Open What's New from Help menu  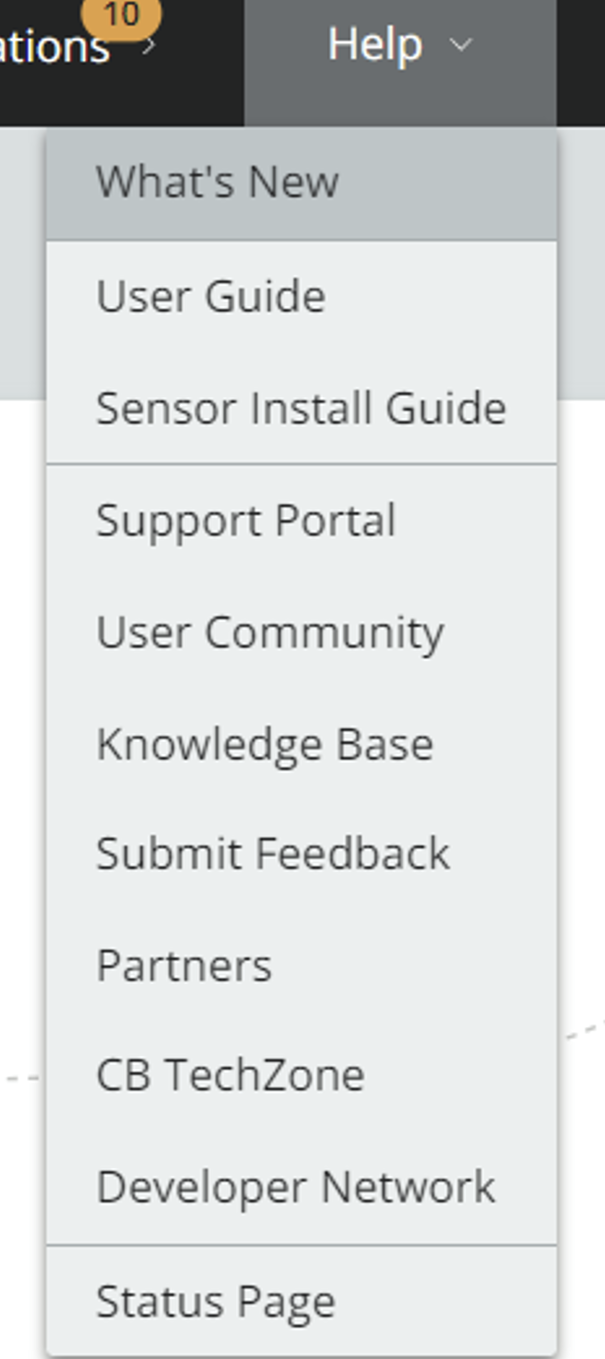tap(217, 183)
